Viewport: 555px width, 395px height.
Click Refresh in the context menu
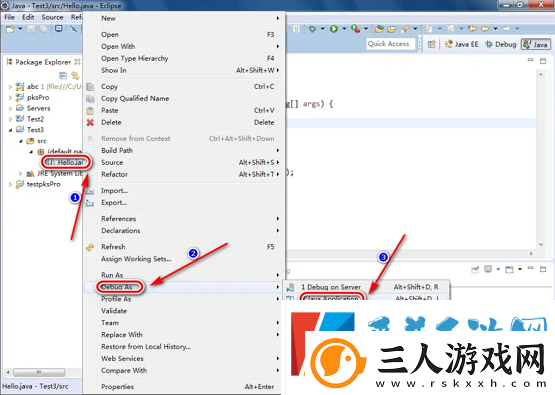click(x=183, y=247)
